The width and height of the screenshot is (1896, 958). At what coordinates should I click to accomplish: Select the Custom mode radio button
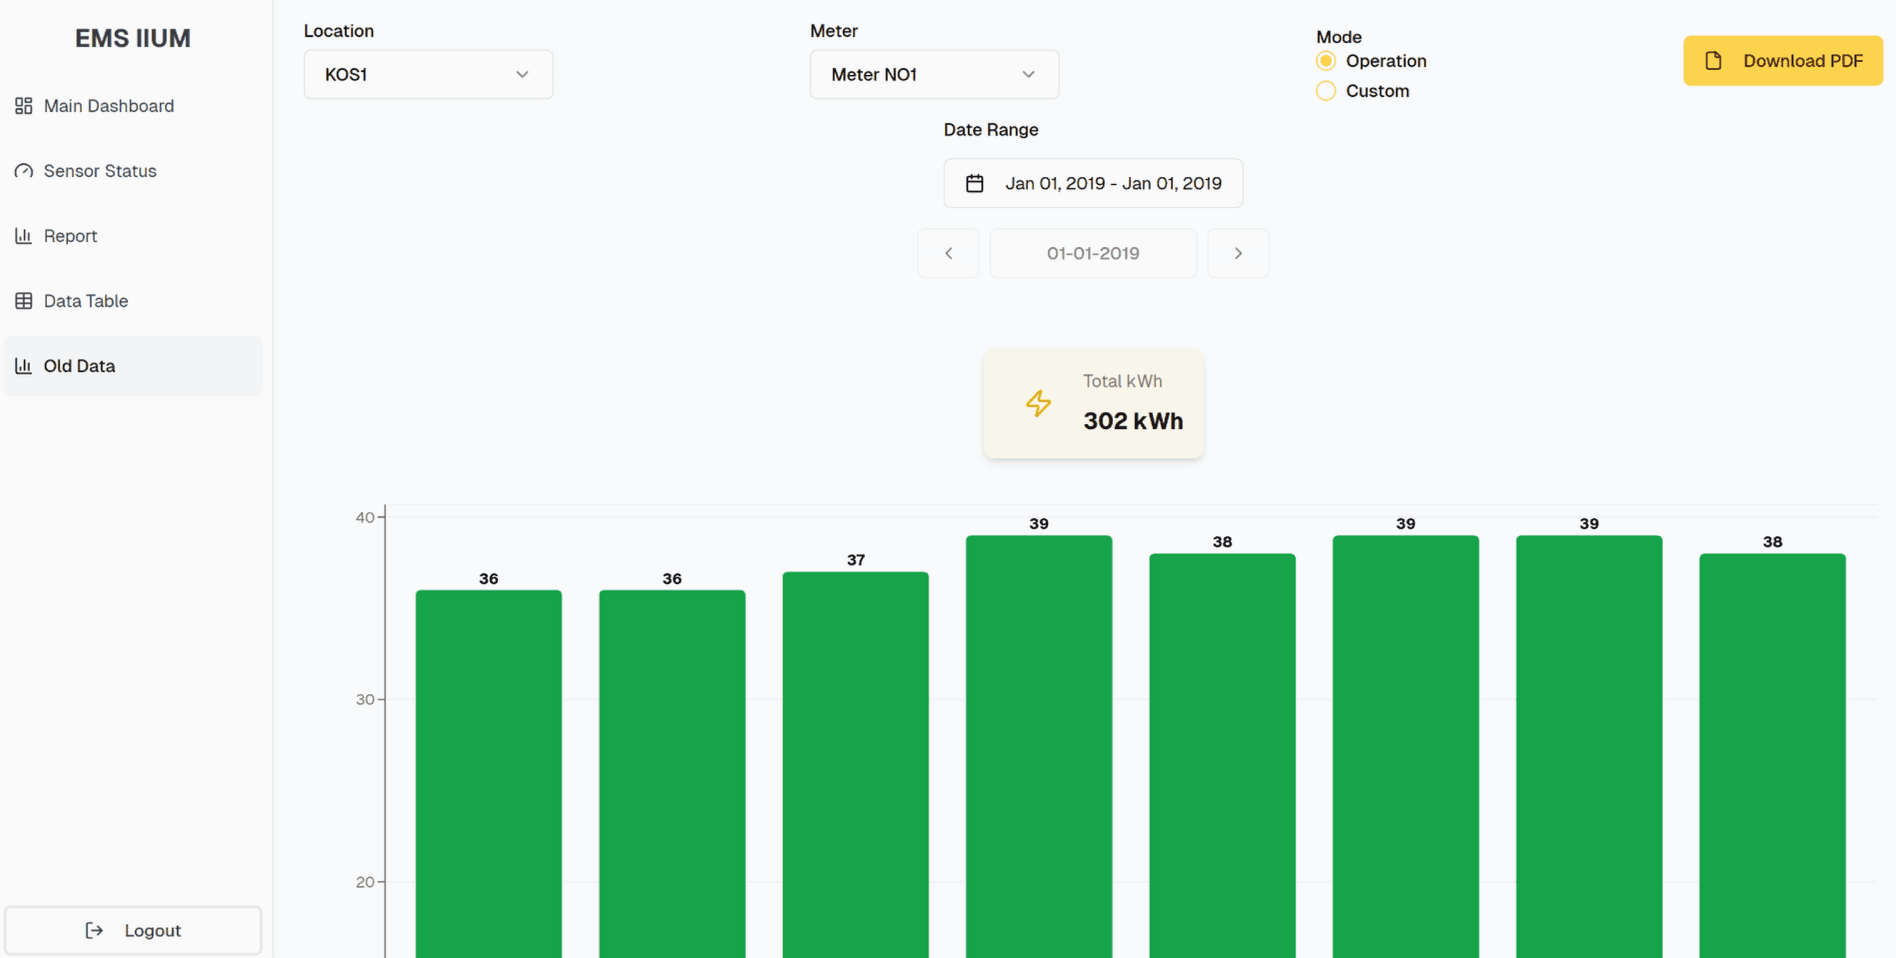(x=1326, y=91)
